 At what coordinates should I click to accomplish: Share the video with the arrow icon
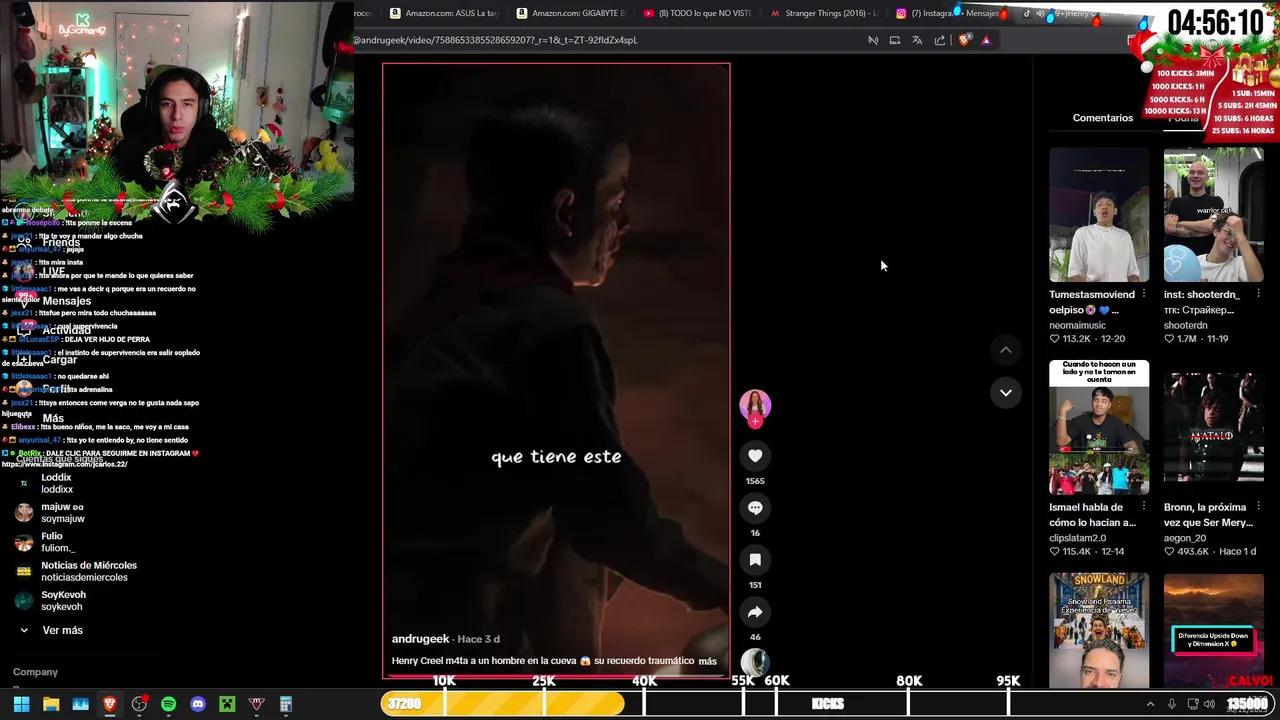click(x=755, y=612)
